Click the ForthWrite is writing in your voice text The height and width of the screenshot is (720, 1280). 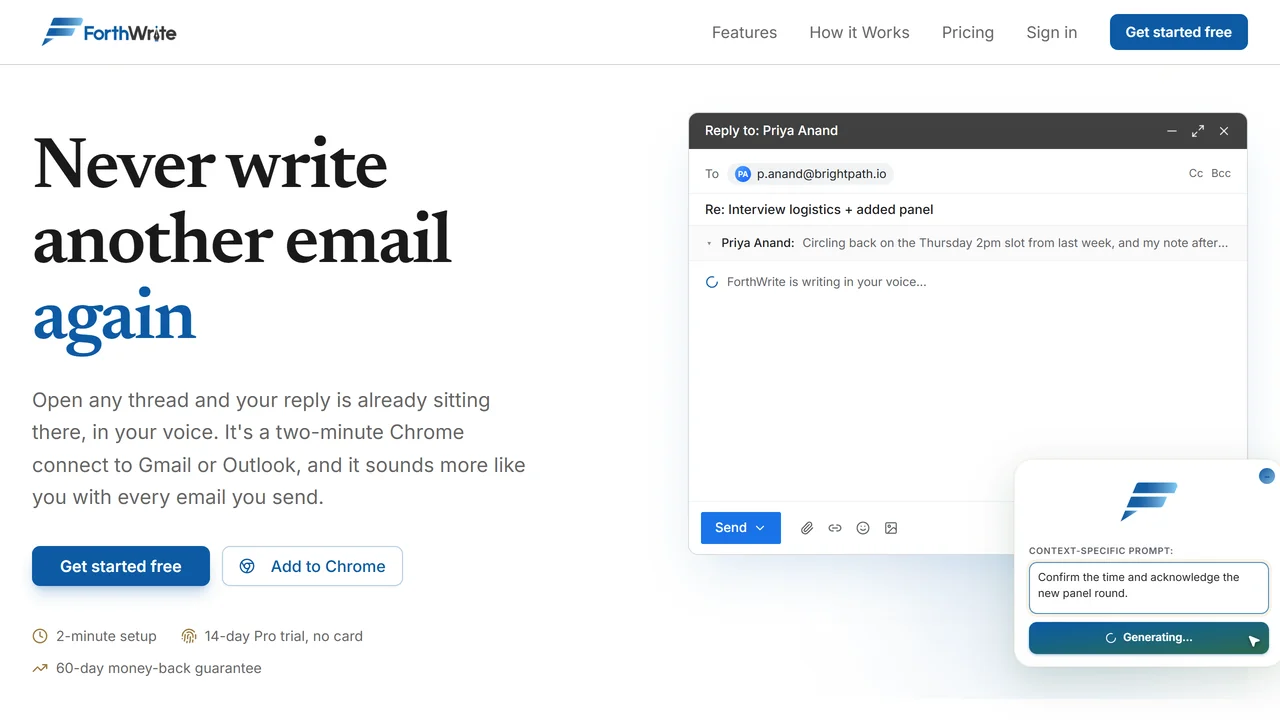coord(827,282)
